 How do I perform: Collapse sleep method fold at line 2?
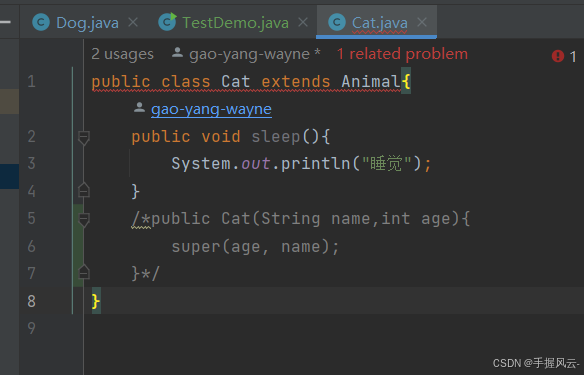[x=84, y=137]
